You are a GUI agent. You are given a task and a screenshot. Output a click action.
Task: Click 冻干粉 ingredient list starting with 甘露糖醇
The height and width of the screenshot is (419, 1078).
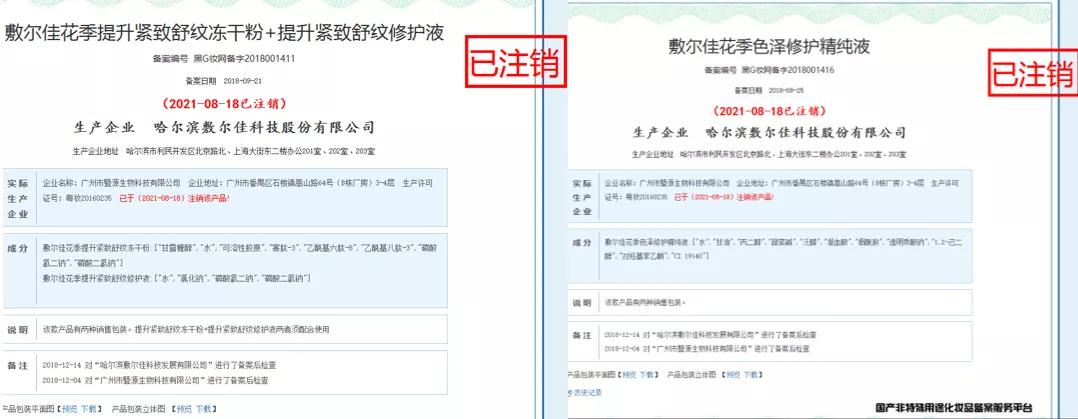pyautogui.click(x=238, y=255)
